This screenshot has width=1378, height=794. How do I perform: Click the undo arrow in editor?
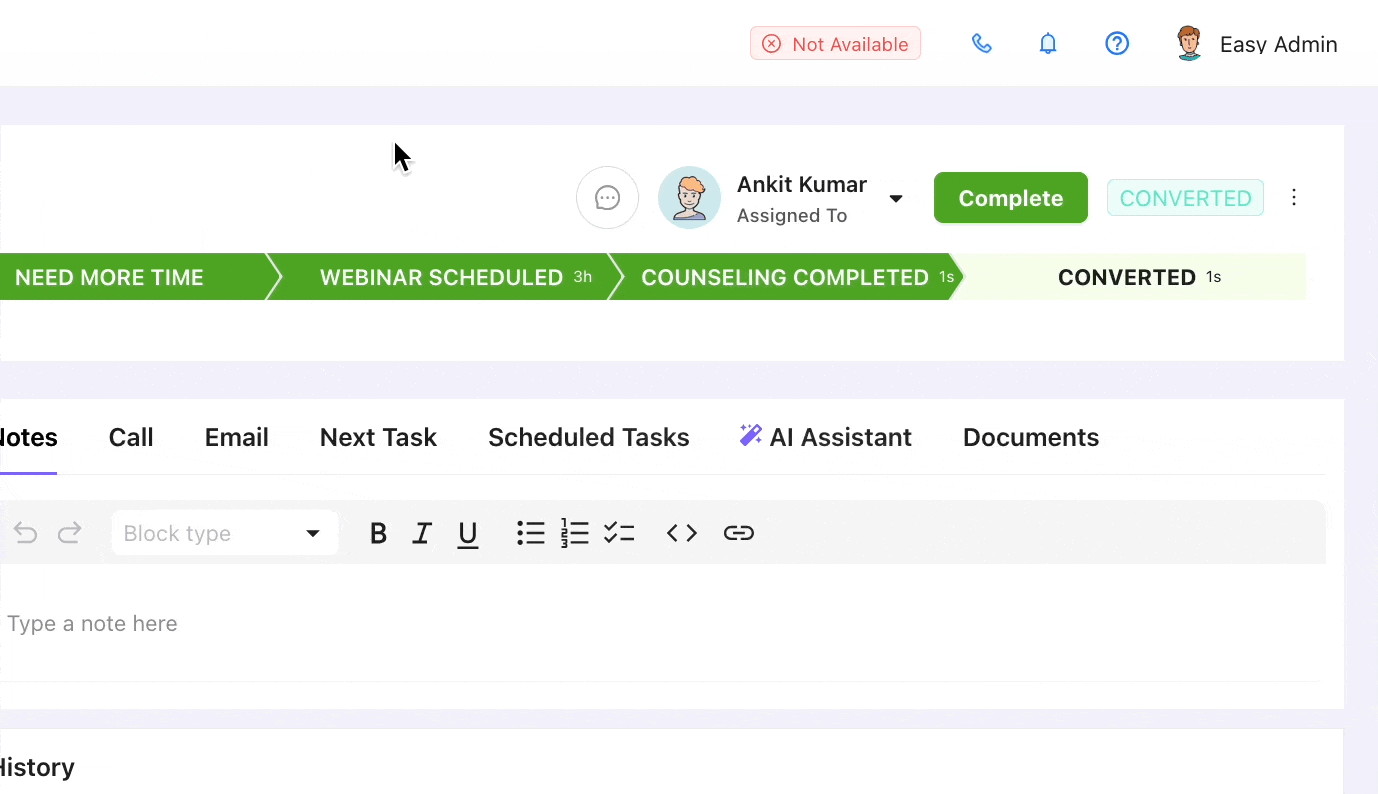click(x=26, y=533)
